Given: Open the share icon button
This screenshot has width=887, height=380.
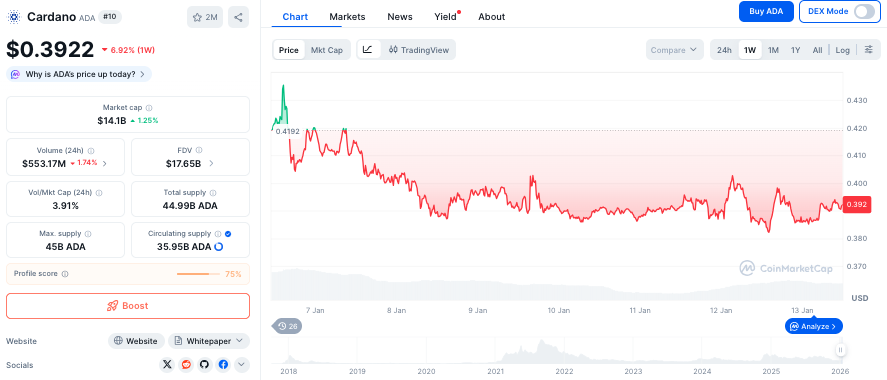Looking at the screenshot, I should pyautogui.click(x=238, y=17).
